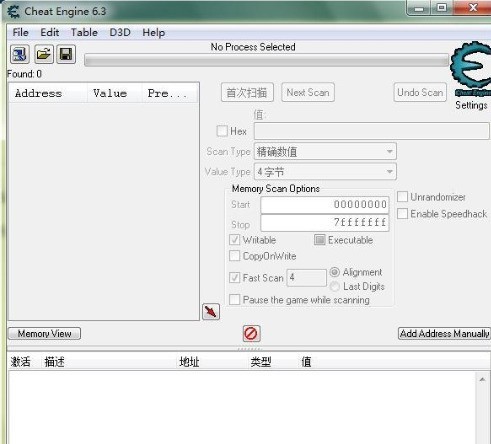Image resolution: width=491 pixels, height=444 pixels.
Task: Click the Cheat Engine title bar icon
Action: pos(13,12)
